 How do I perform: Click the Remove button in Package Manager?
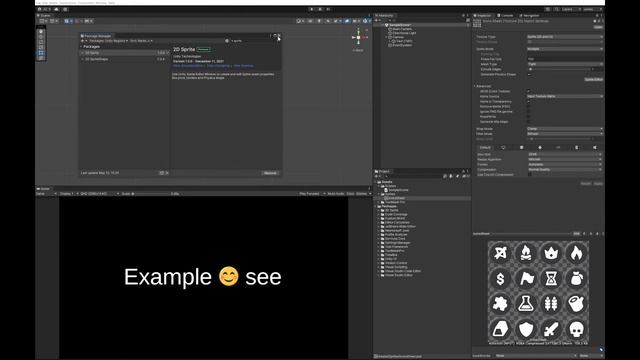point(270,173)
